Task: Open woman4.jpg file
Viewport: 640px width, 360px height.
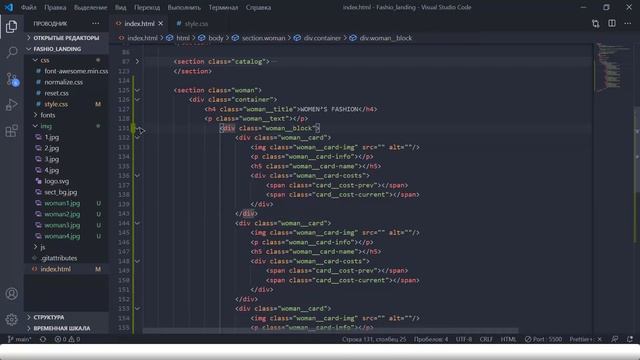Action: (62, 236)
